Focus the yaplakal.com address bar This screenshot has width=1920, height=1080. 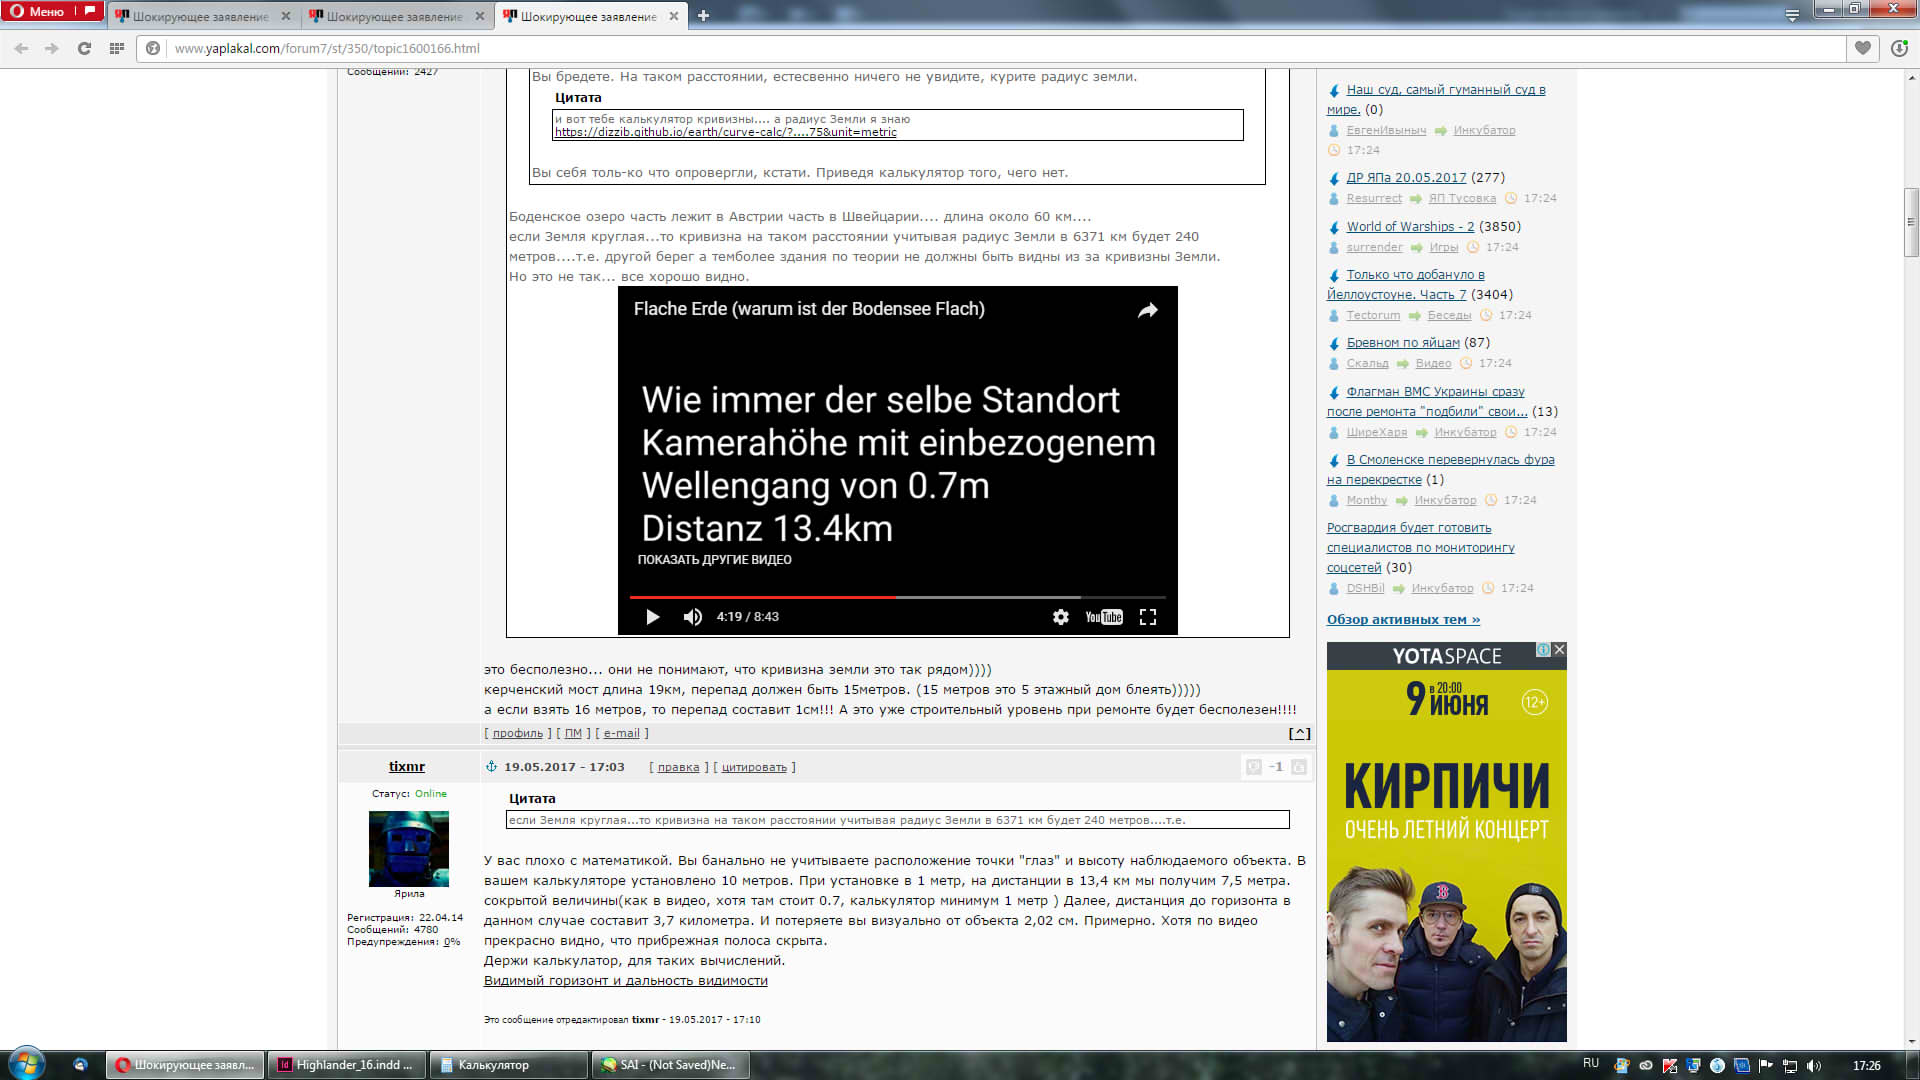coord(1000,48)
